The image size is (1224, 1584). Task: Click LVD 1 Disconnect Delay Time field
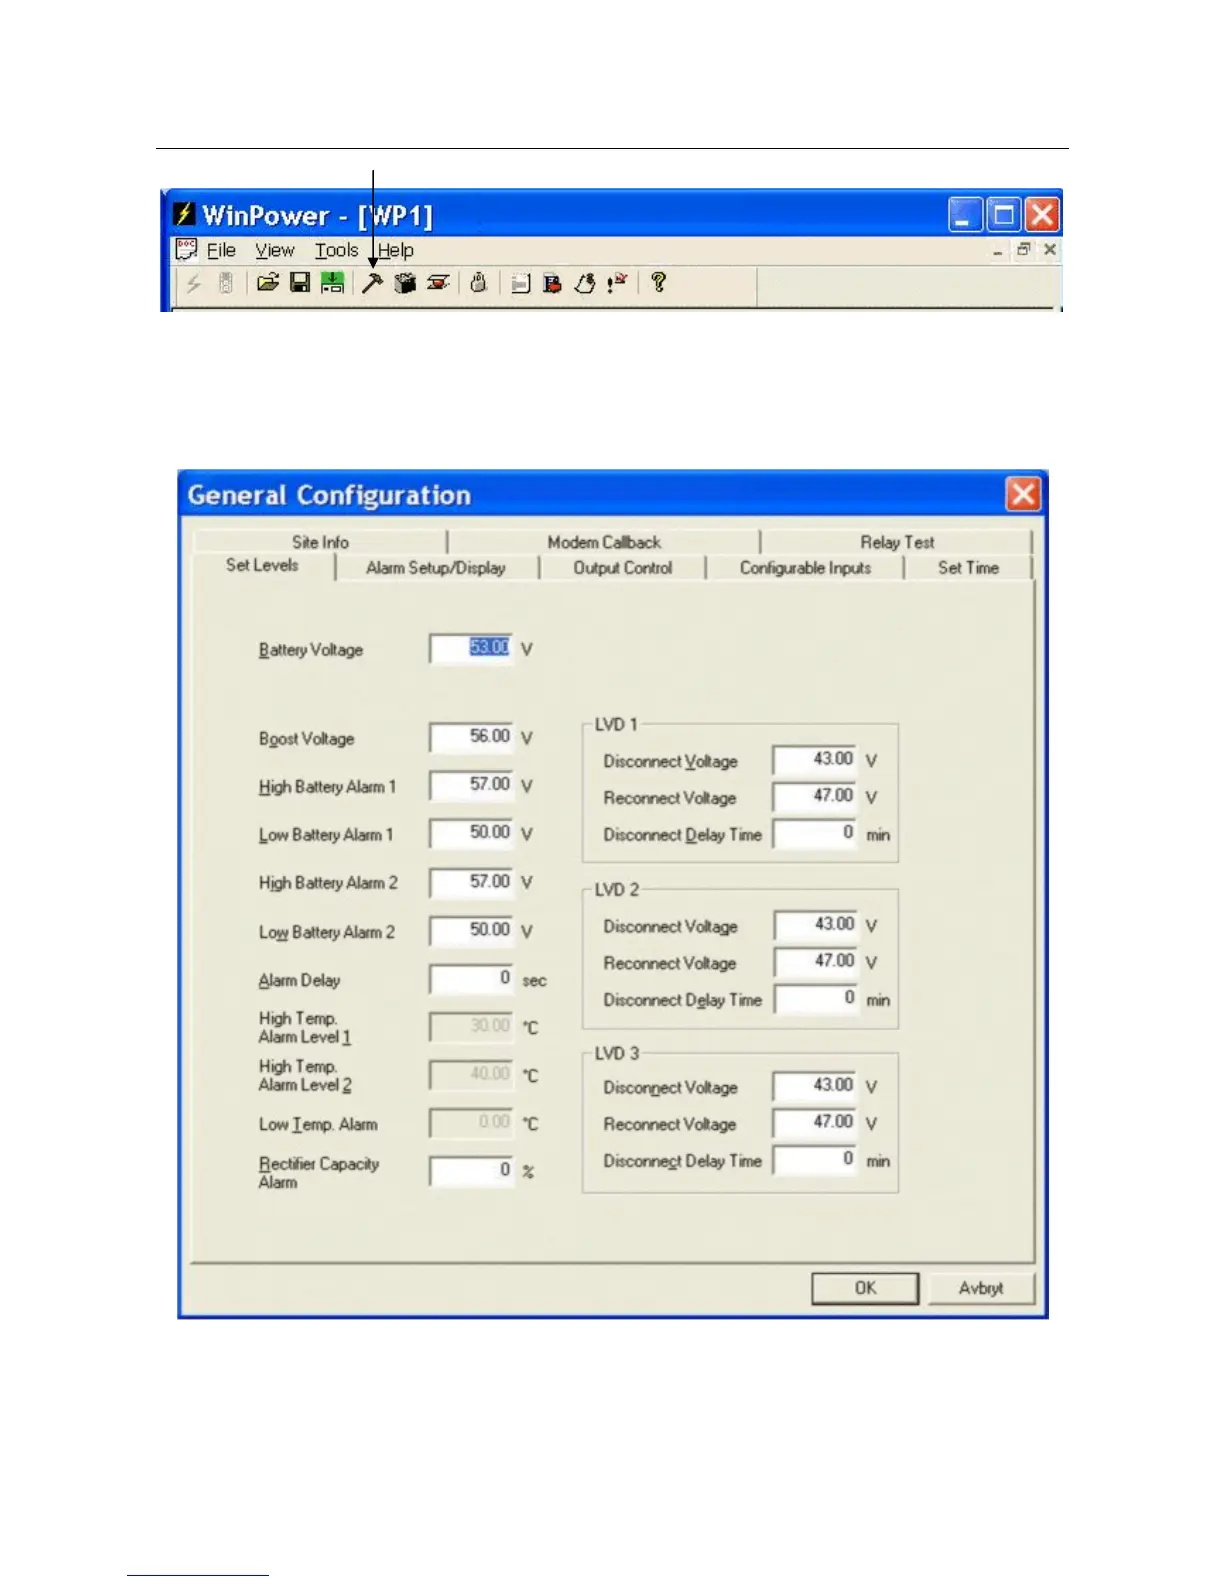coord(814,834)
